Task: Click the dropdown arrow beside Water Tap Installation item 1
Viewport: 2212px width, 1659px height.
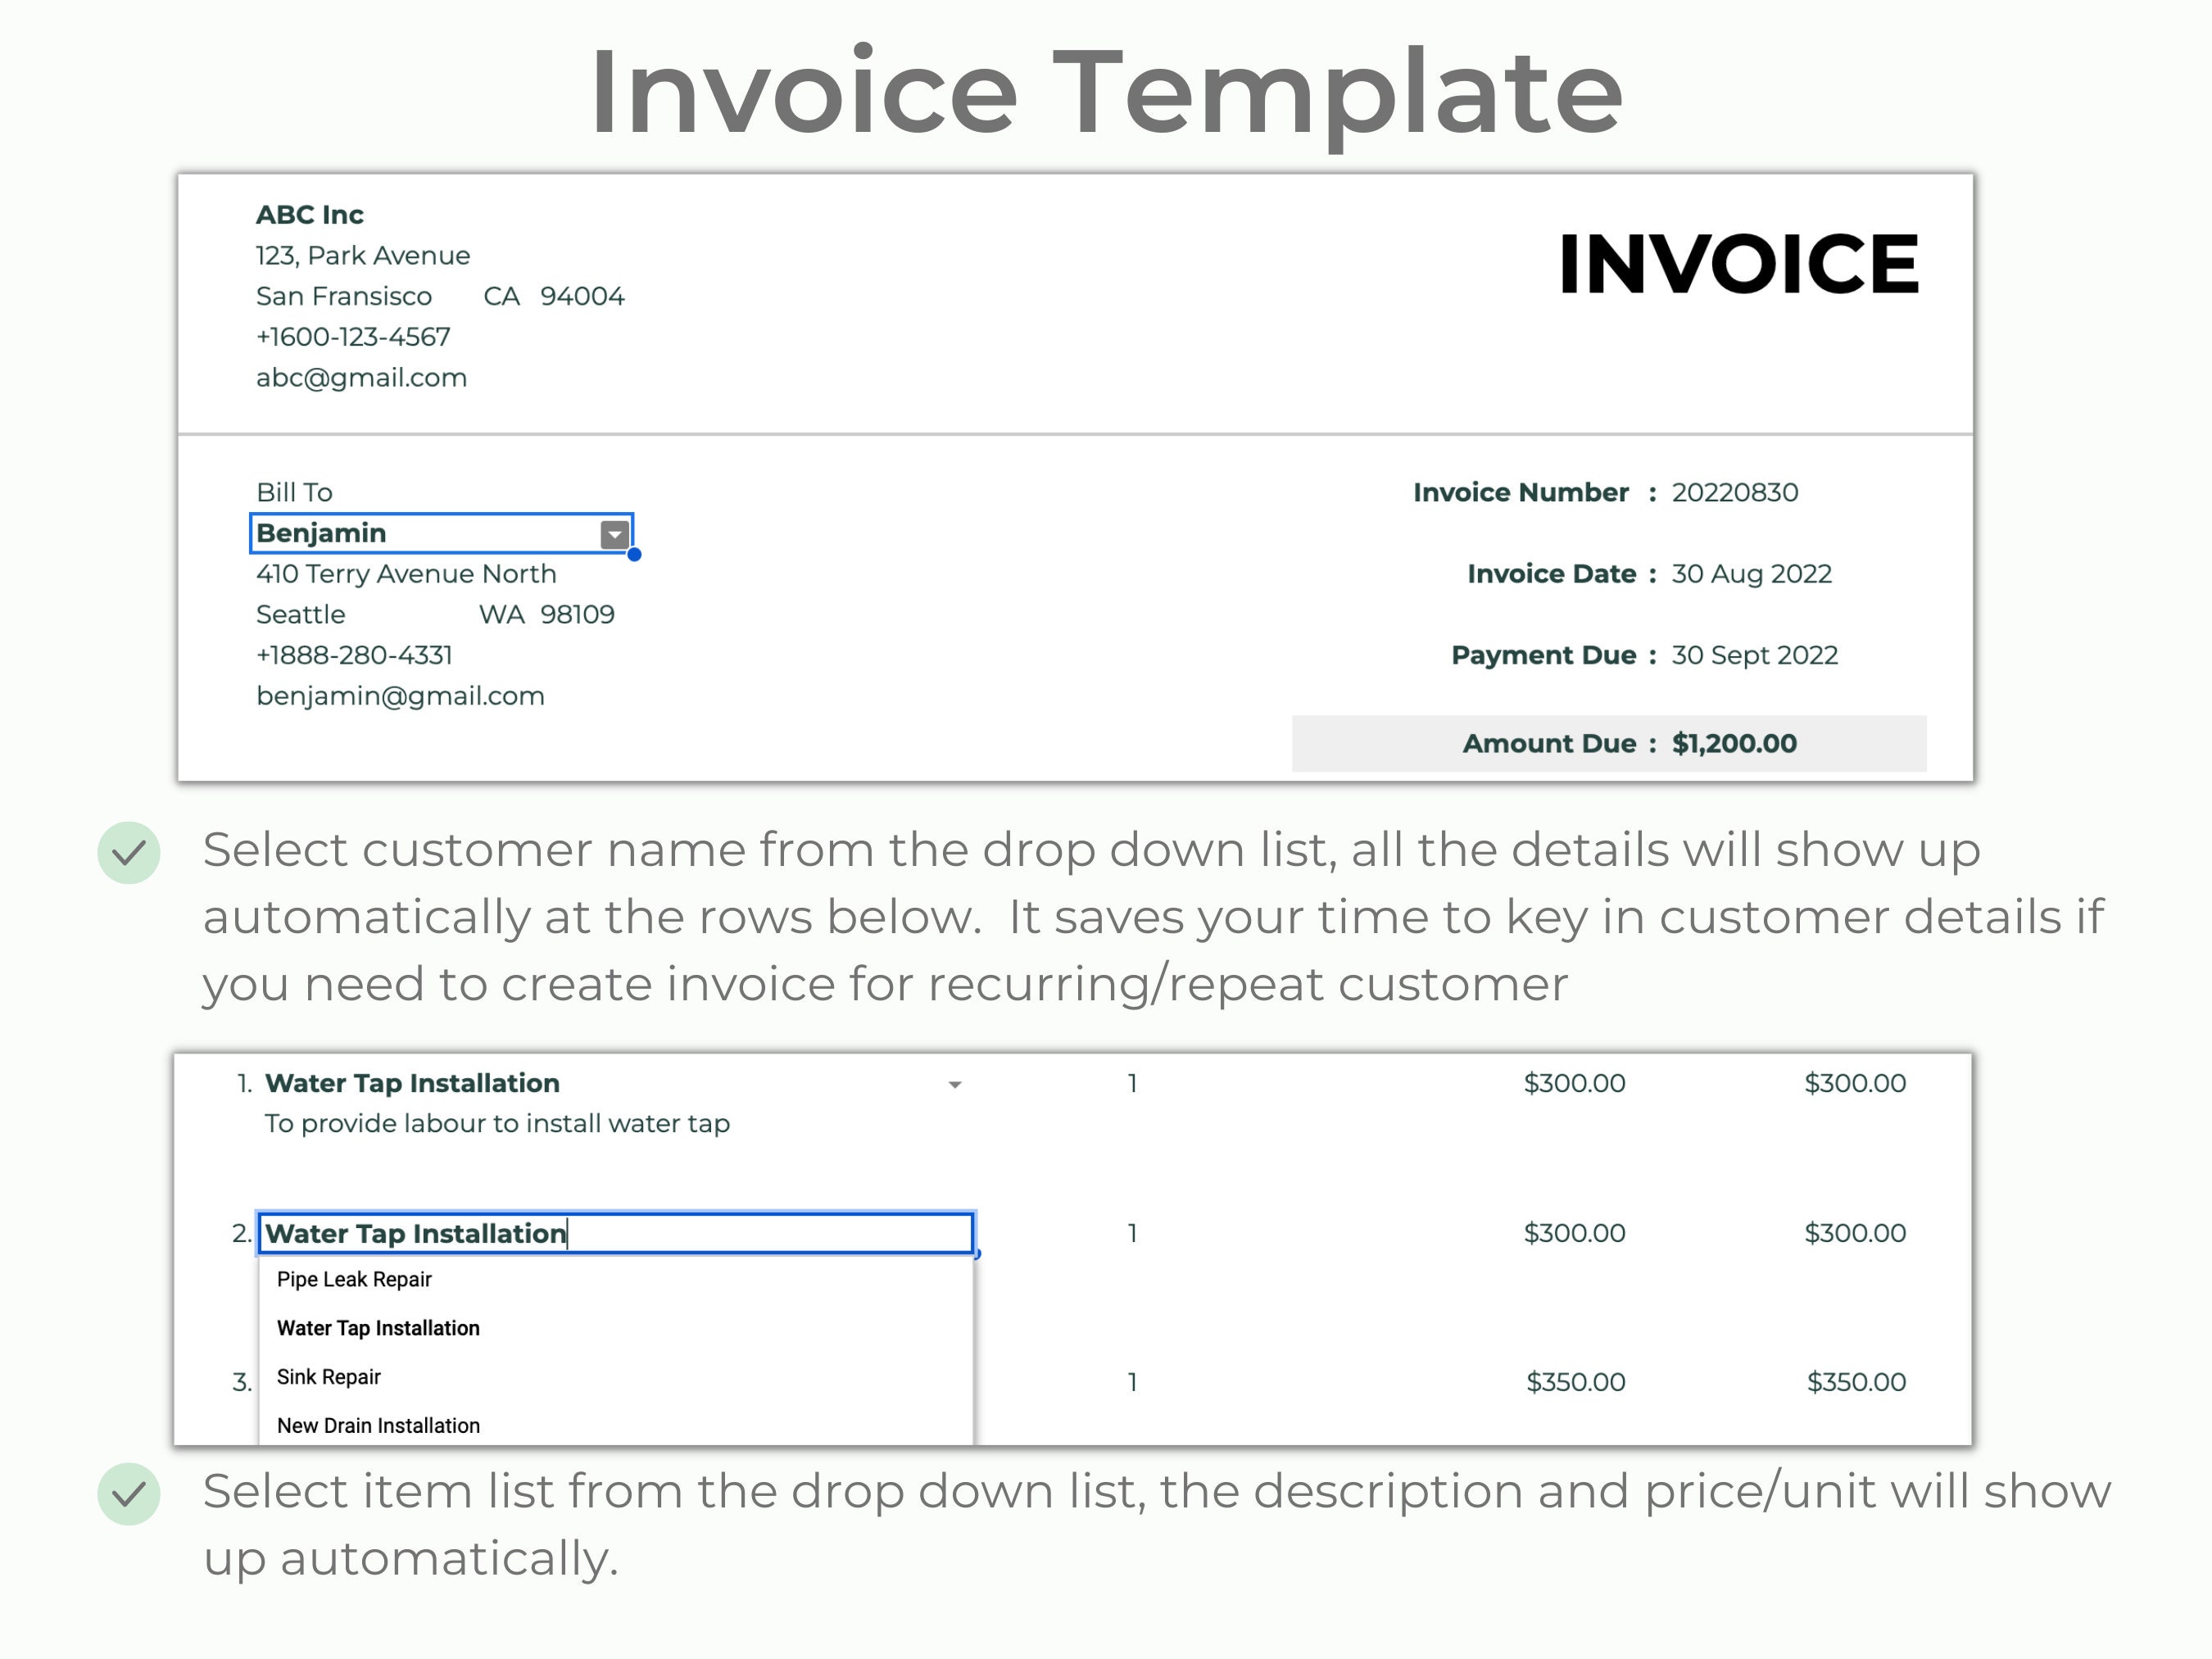Action: [x=954, y=1084]
